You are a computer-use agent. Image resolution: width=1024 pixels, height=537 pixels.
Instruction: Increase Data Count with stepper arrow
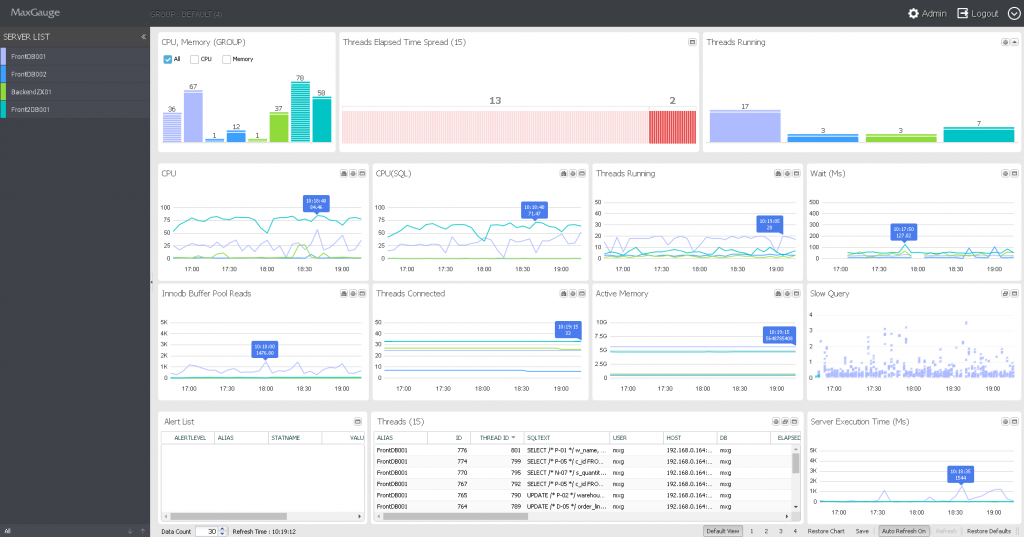pos(222,529)
